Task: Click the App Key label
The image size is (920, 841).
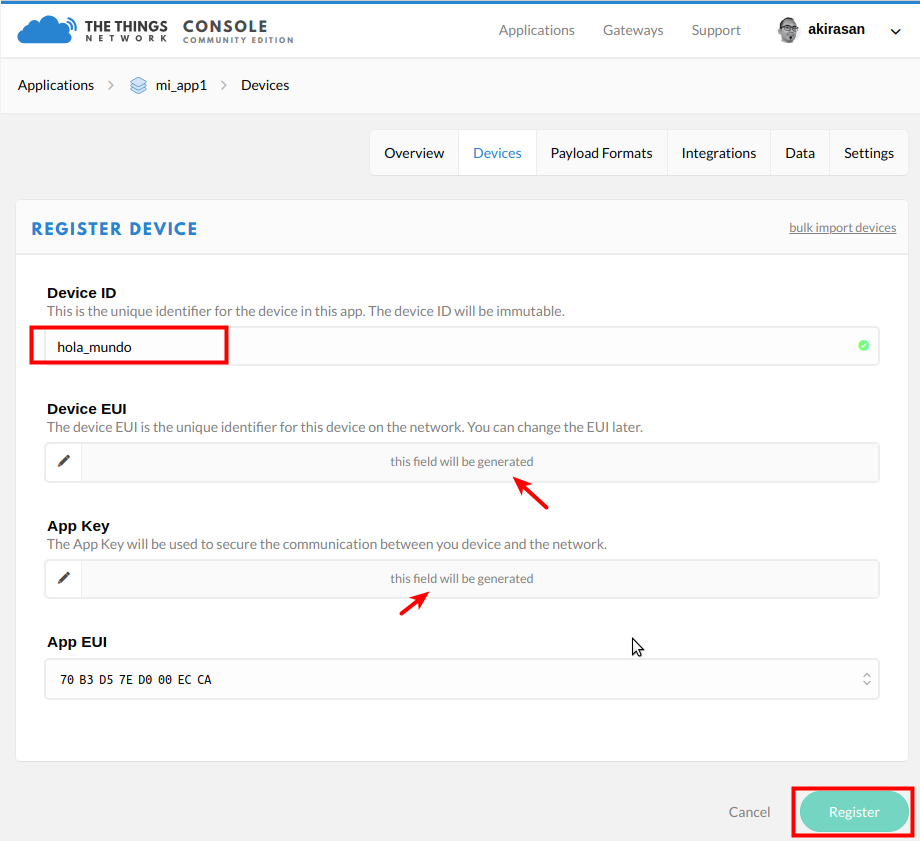Action: coord(78,526)
